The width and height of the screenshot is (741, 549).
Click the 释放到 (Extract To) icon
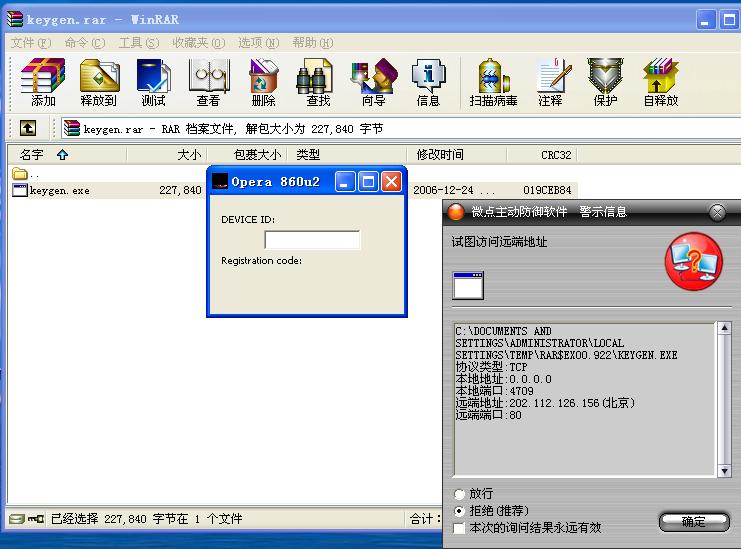tap(98, 82)
